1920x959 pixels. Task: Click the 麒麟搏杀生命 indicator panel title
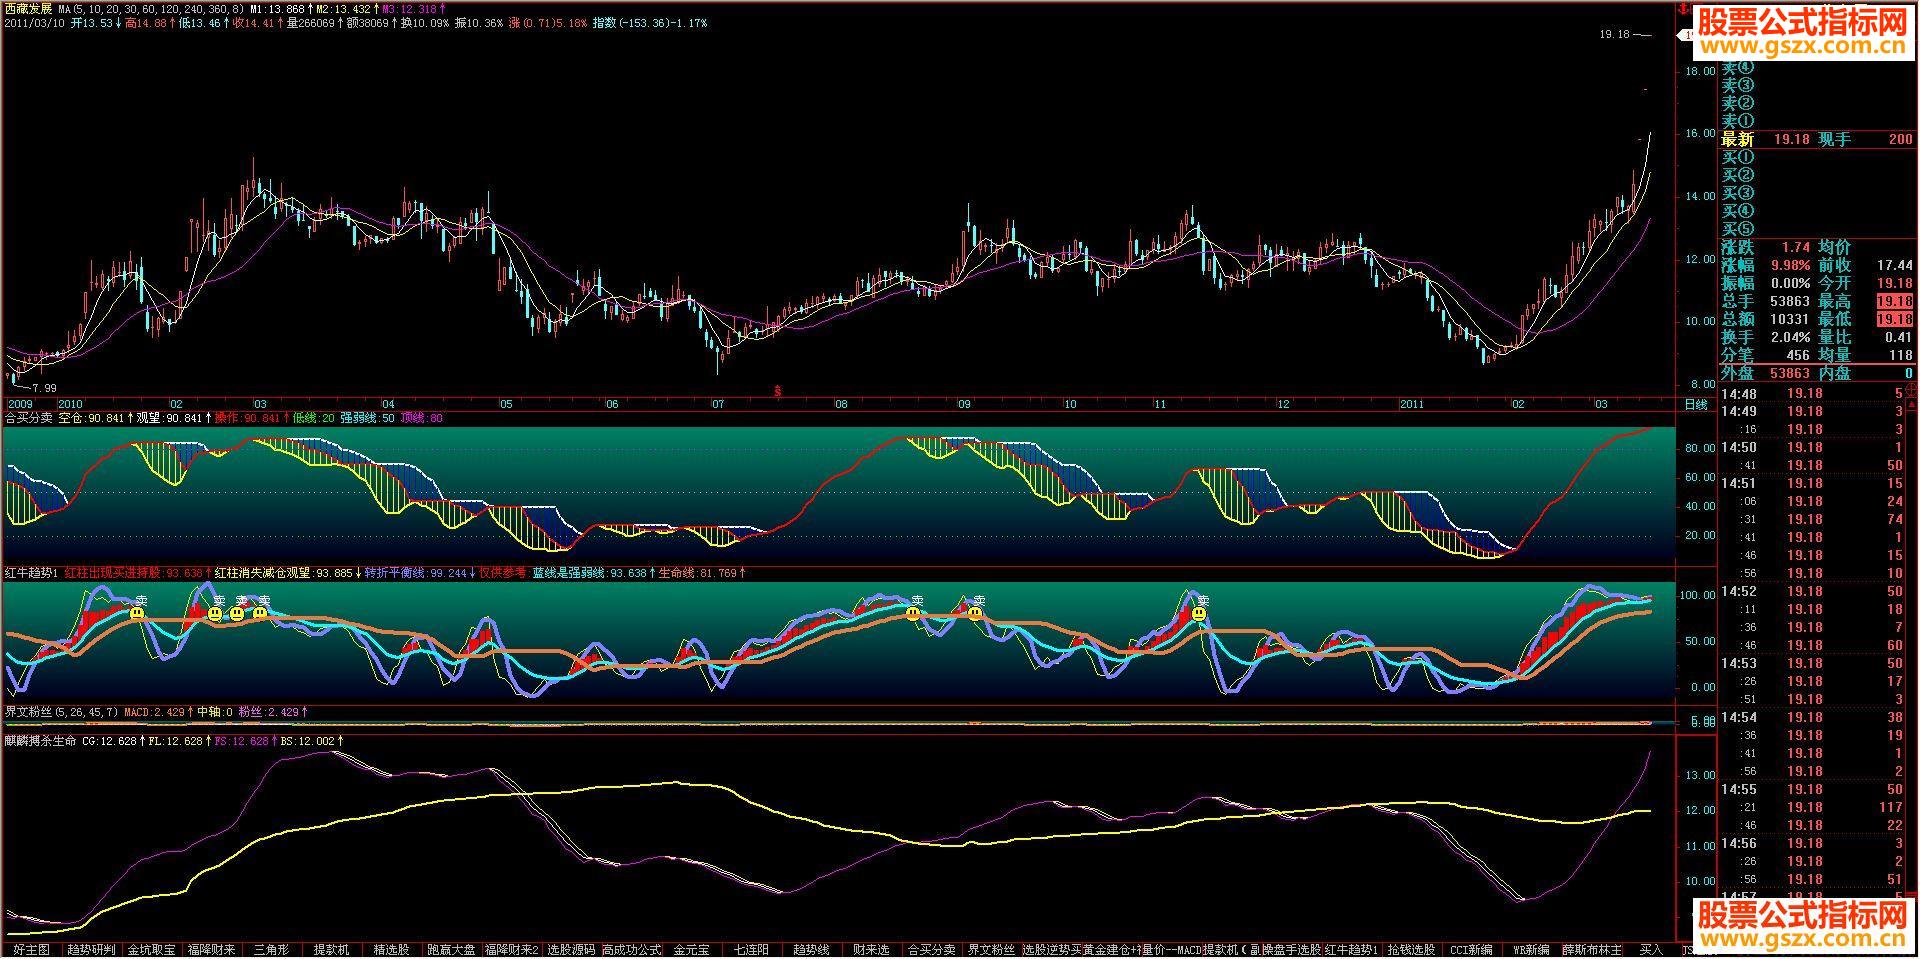point(40,741)
